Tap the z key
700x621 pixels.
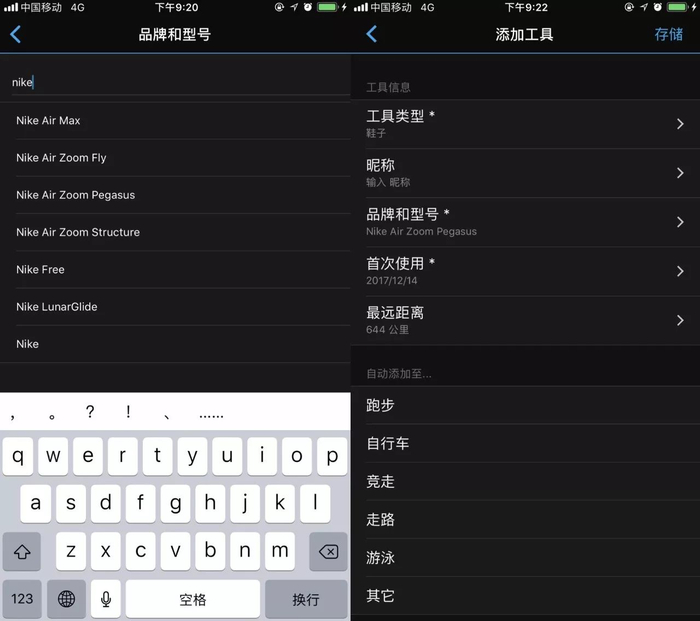[x=71, y=552]
